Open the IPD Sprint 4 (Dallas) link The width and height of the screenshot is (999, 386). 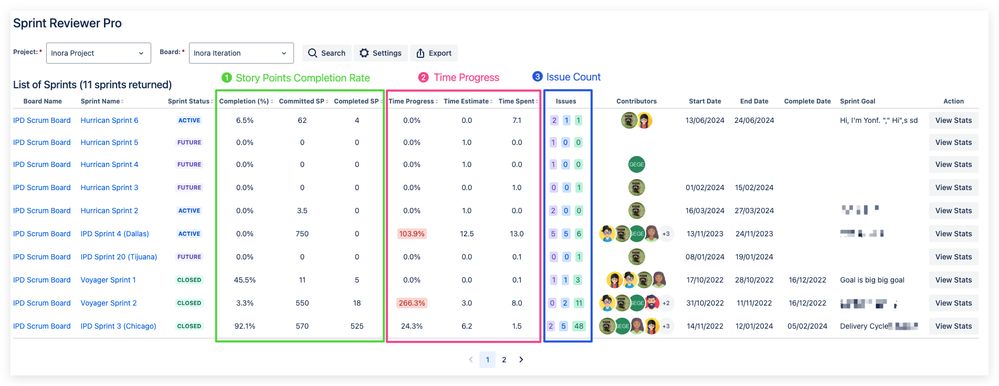point(115,234)
